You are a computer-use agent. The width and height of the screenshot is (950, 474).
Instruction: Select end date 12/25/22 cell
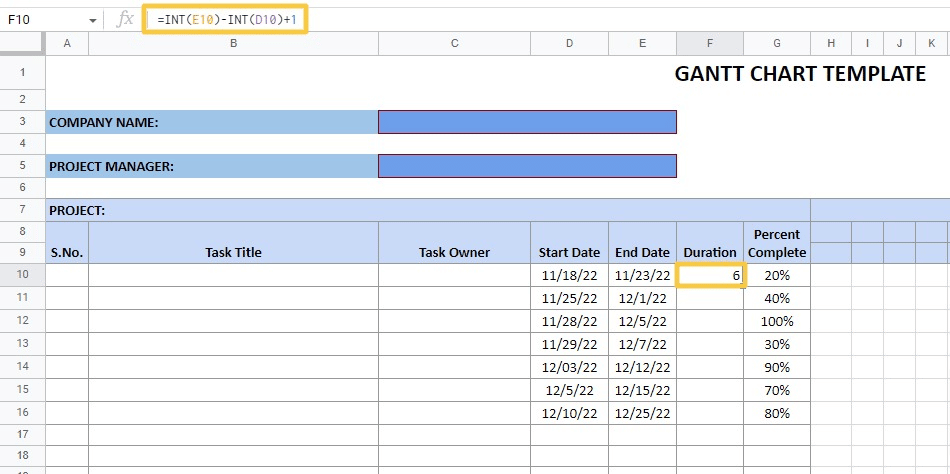coord(642,413)
